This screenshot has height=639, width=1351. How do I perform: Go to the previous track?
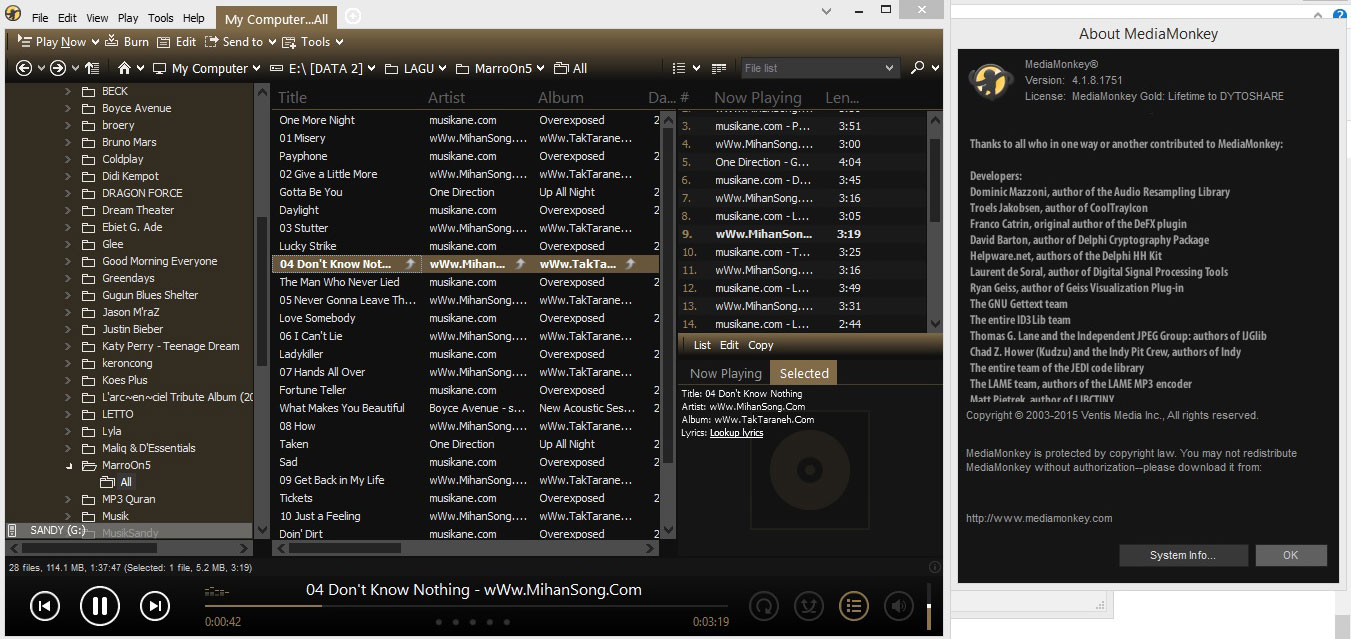tap(44, 605)
